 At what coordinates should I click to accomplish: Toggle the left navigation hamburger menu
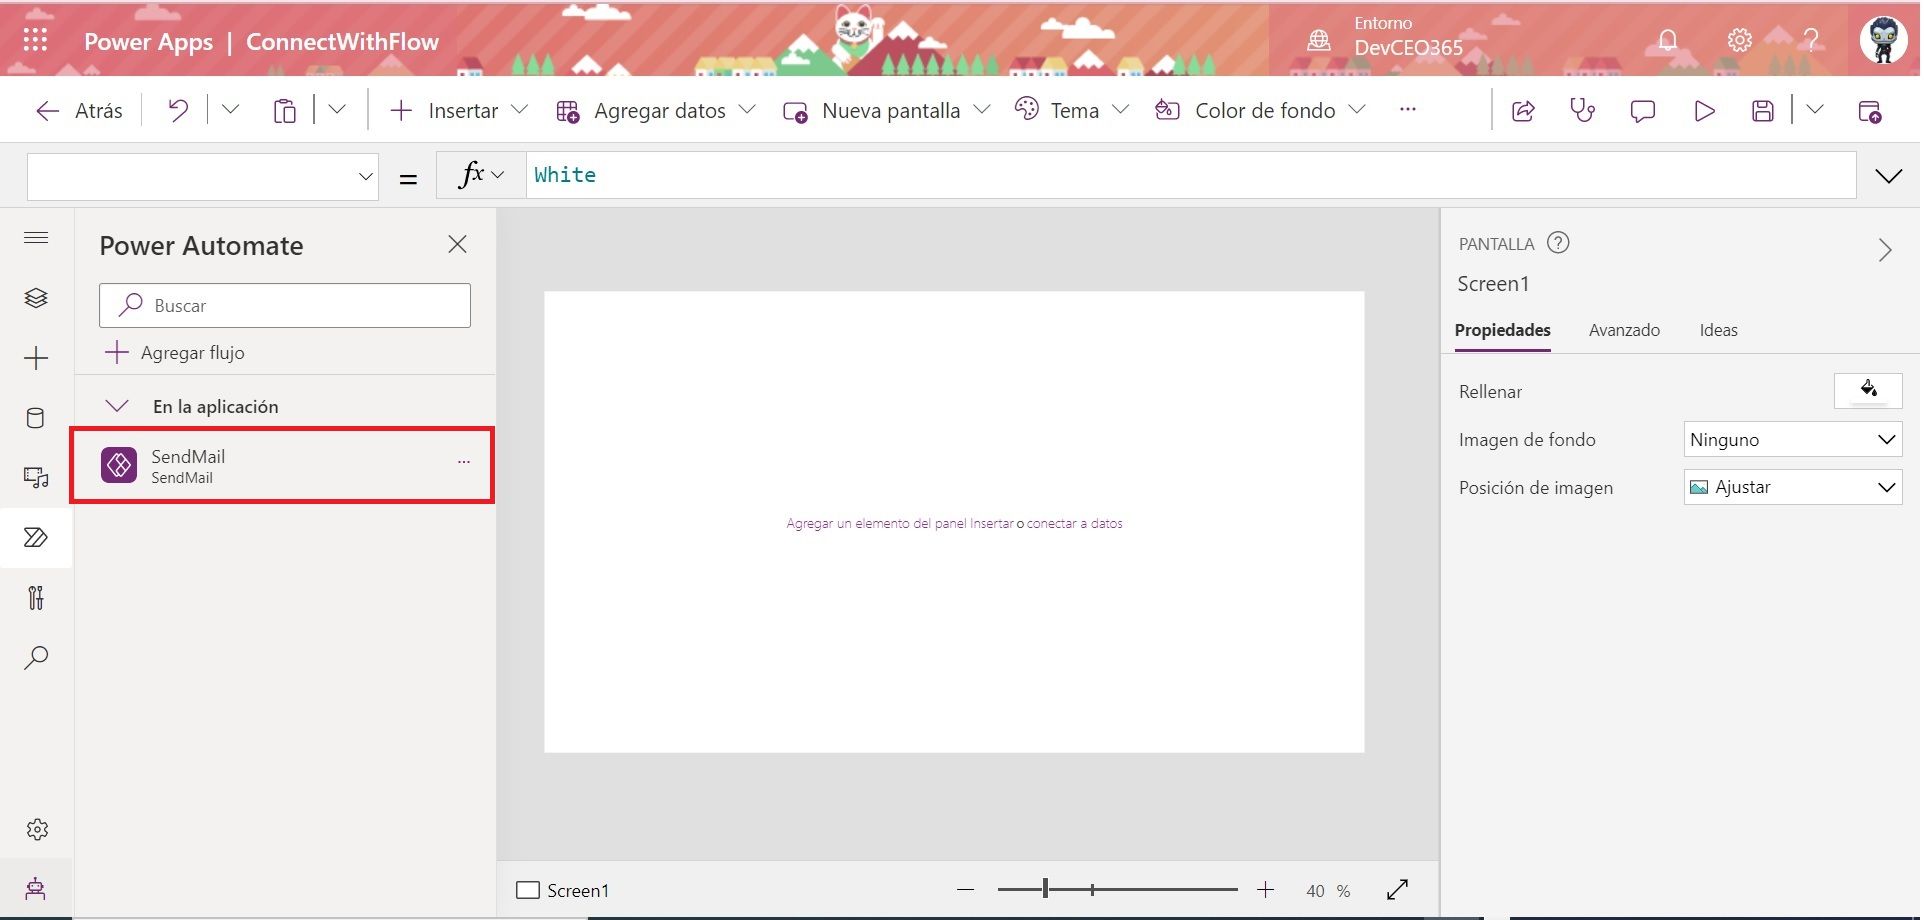[36, 238]
